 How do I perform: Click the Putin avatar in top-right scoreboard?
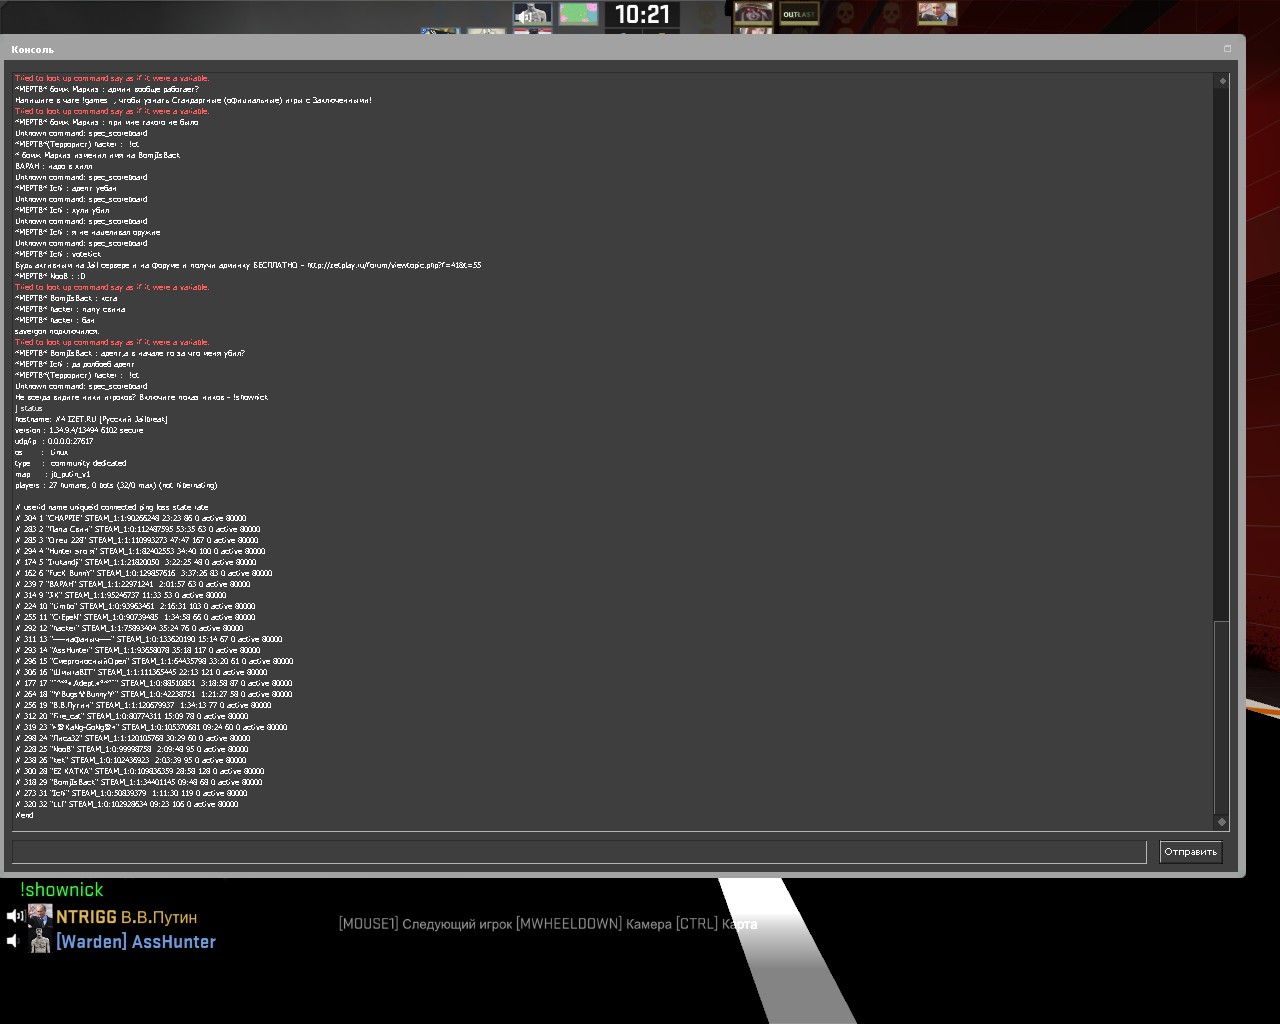pos(937,14)
